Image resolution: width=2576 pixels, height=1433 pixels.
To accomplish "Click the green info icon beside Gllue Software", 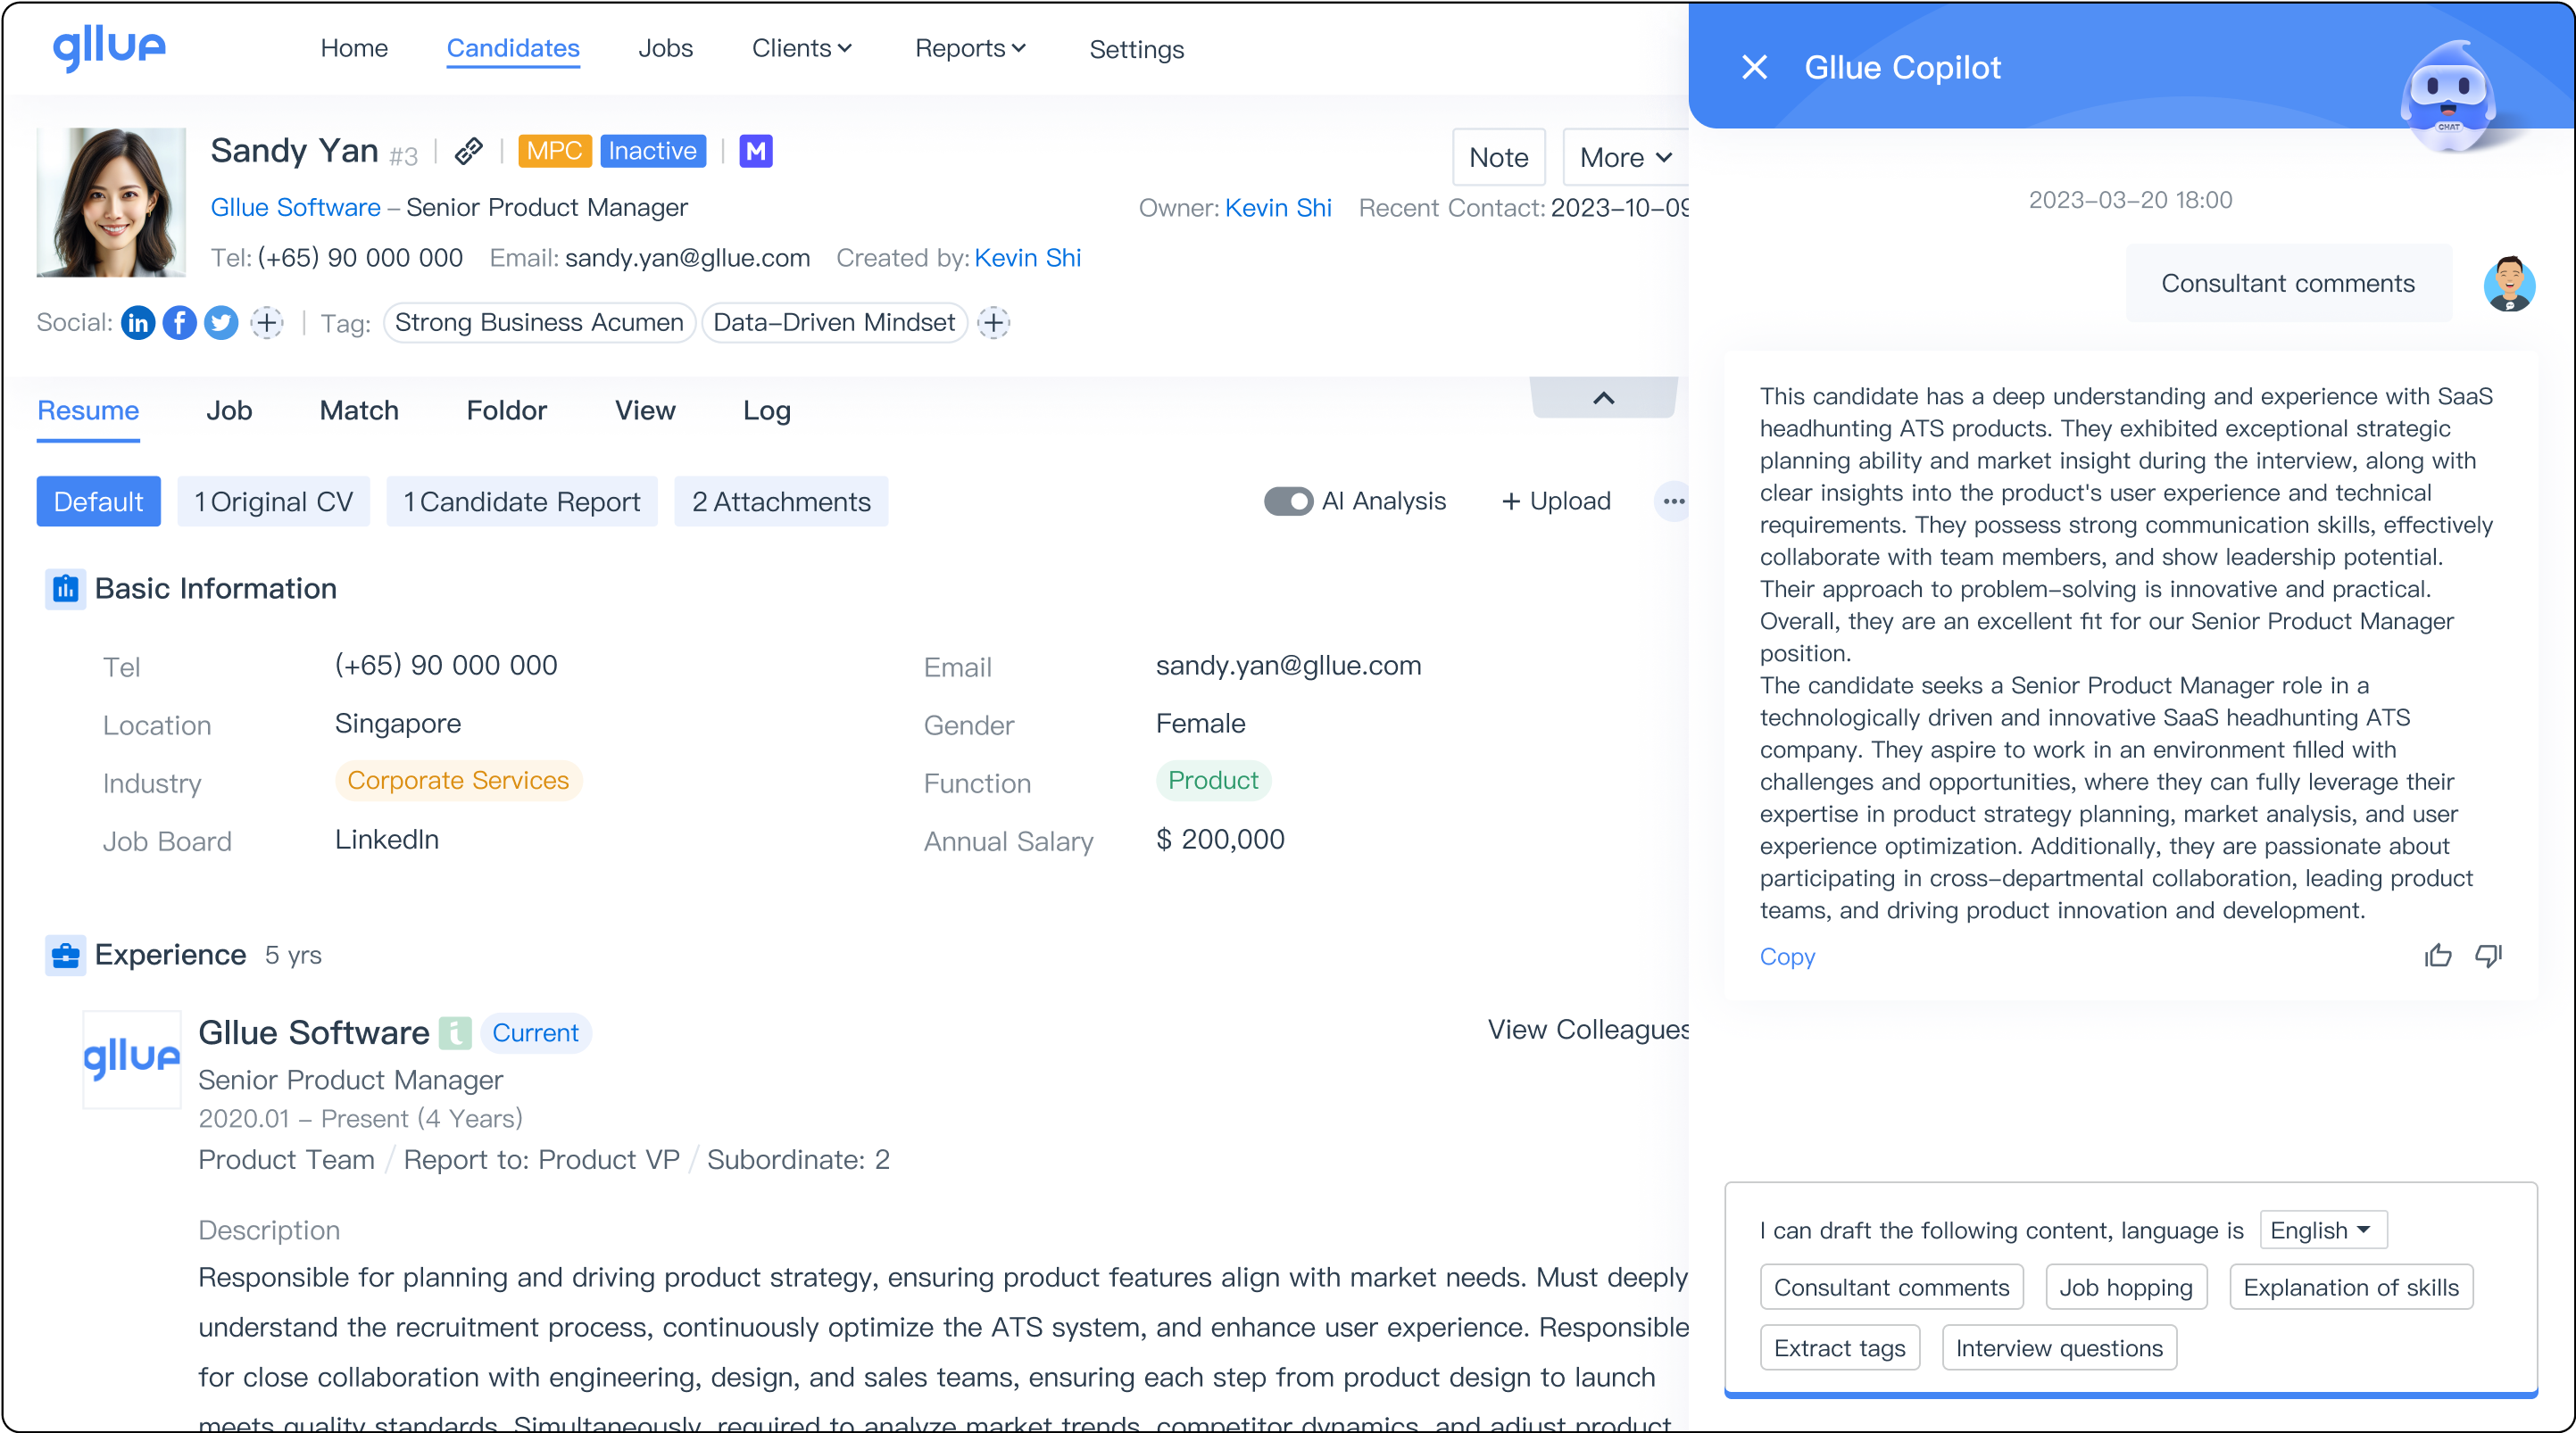I will 455,1033.
